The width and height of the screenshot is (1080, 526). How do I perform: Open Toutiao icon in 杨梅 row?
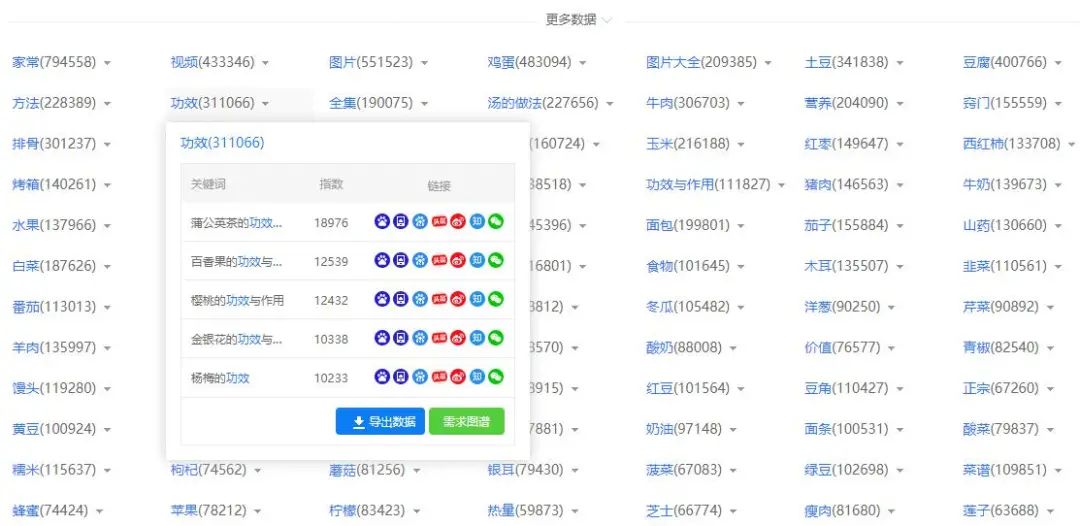(439, 377)
